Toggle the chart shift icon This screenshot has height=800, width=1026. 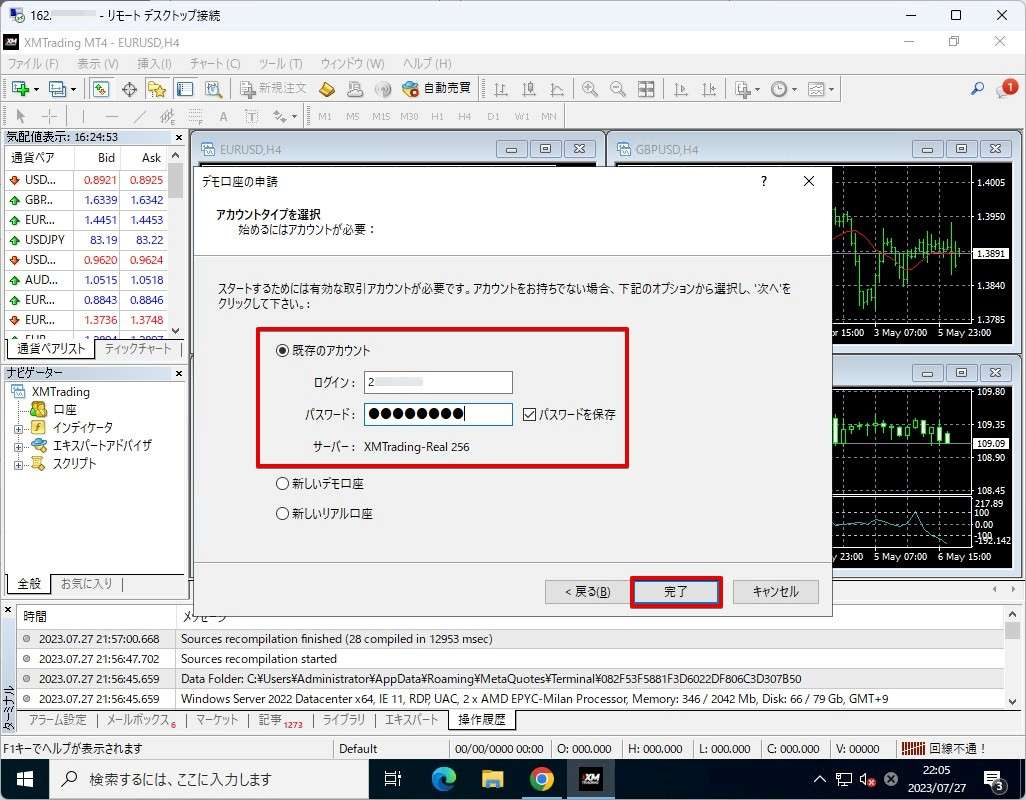709,89
